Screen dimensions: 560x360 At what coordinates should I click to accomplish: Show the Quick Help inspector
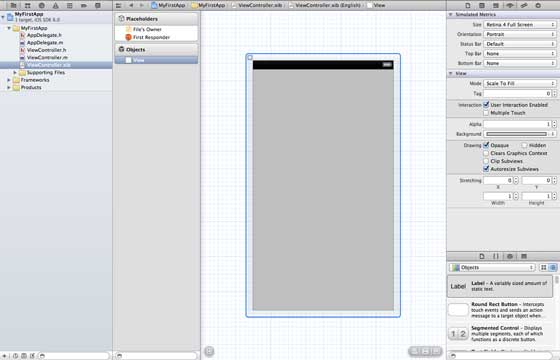[482, 5]
